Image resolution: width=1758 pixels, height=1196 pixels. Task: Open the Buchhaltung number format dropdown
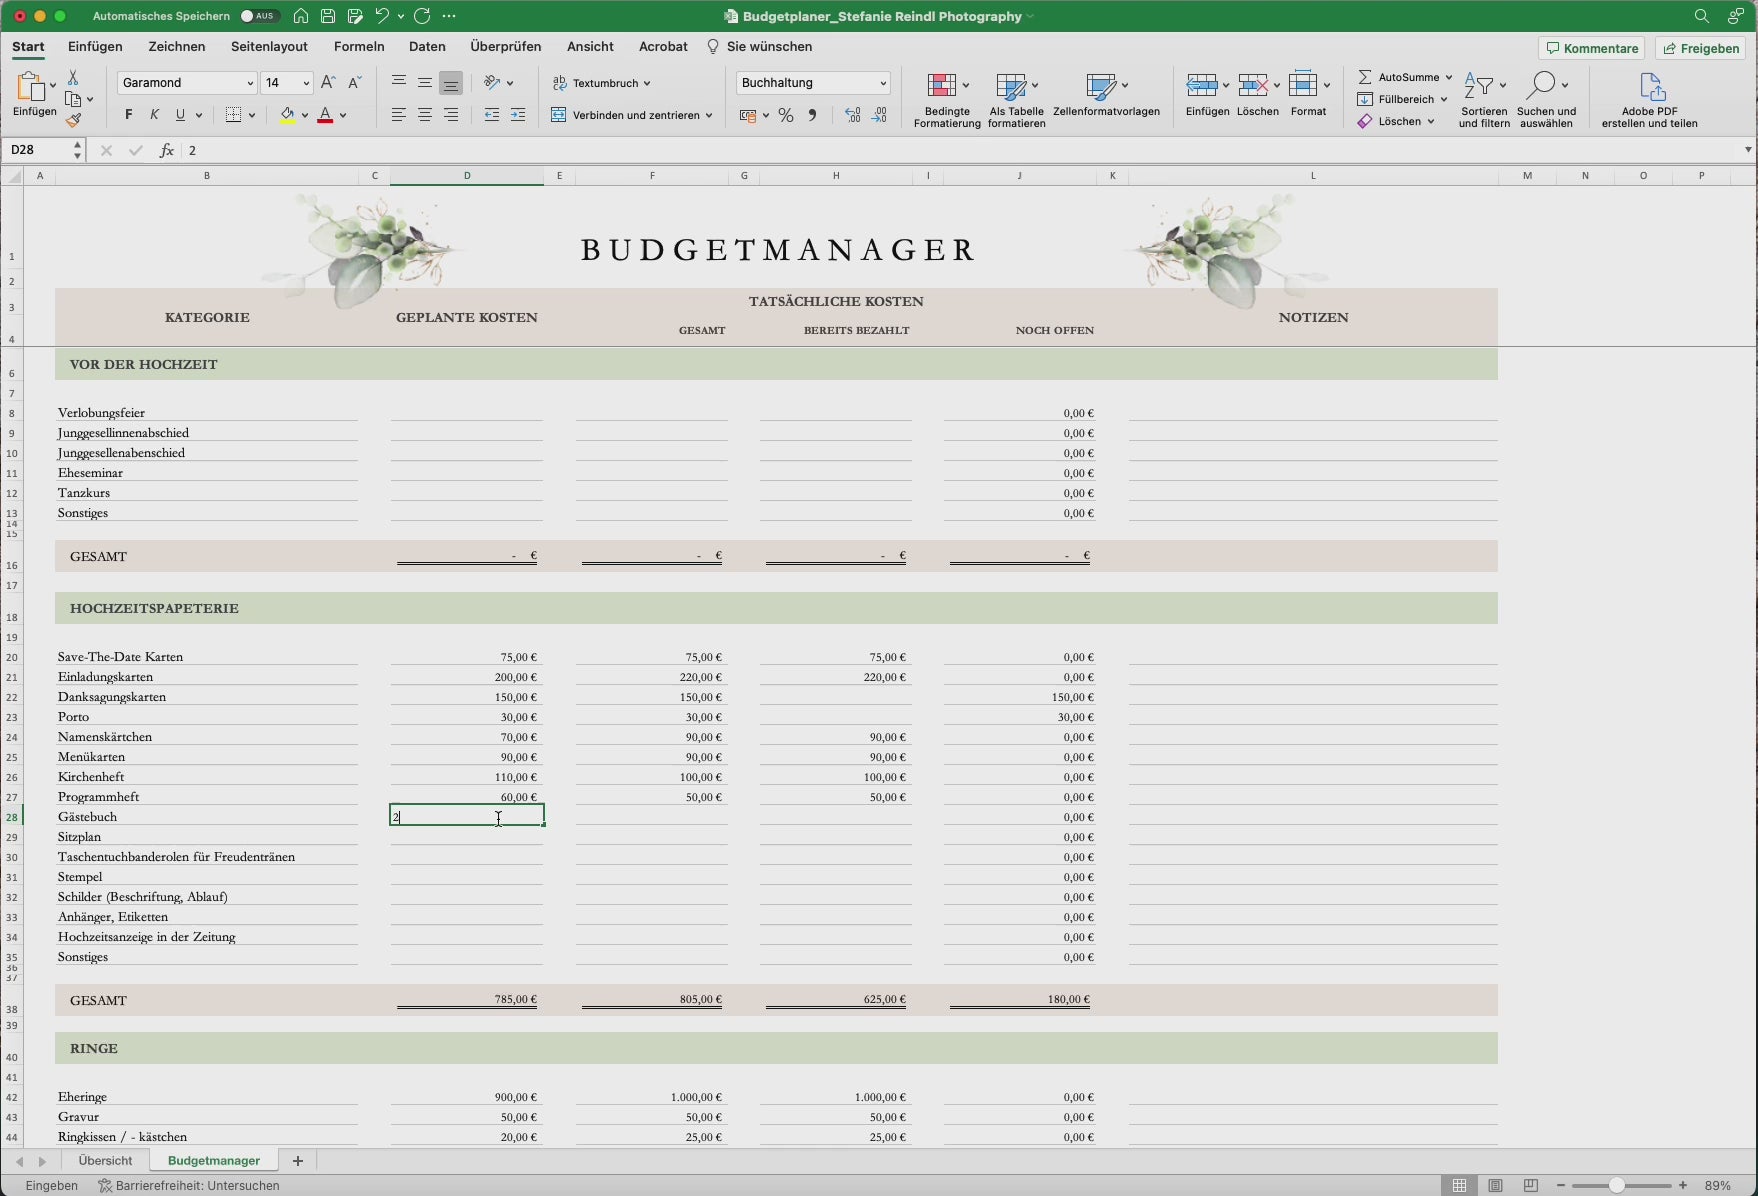click(x=882, y=83)
